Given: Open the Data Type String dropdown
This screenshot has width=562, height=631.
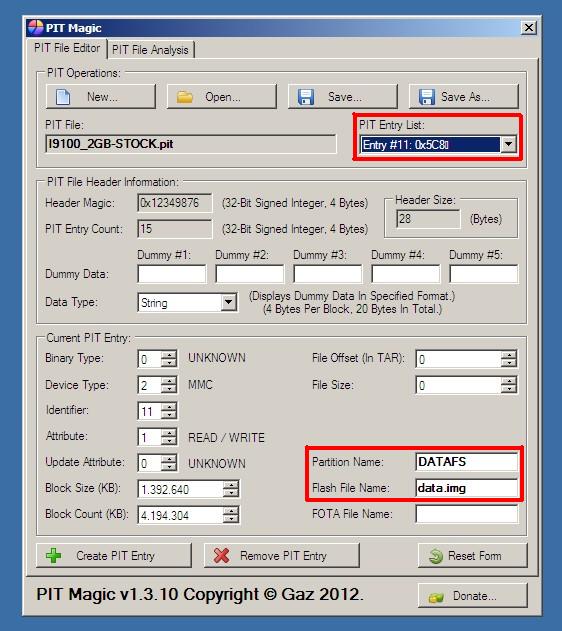Looking at the screenshot, I should click(x=228, y=303).
